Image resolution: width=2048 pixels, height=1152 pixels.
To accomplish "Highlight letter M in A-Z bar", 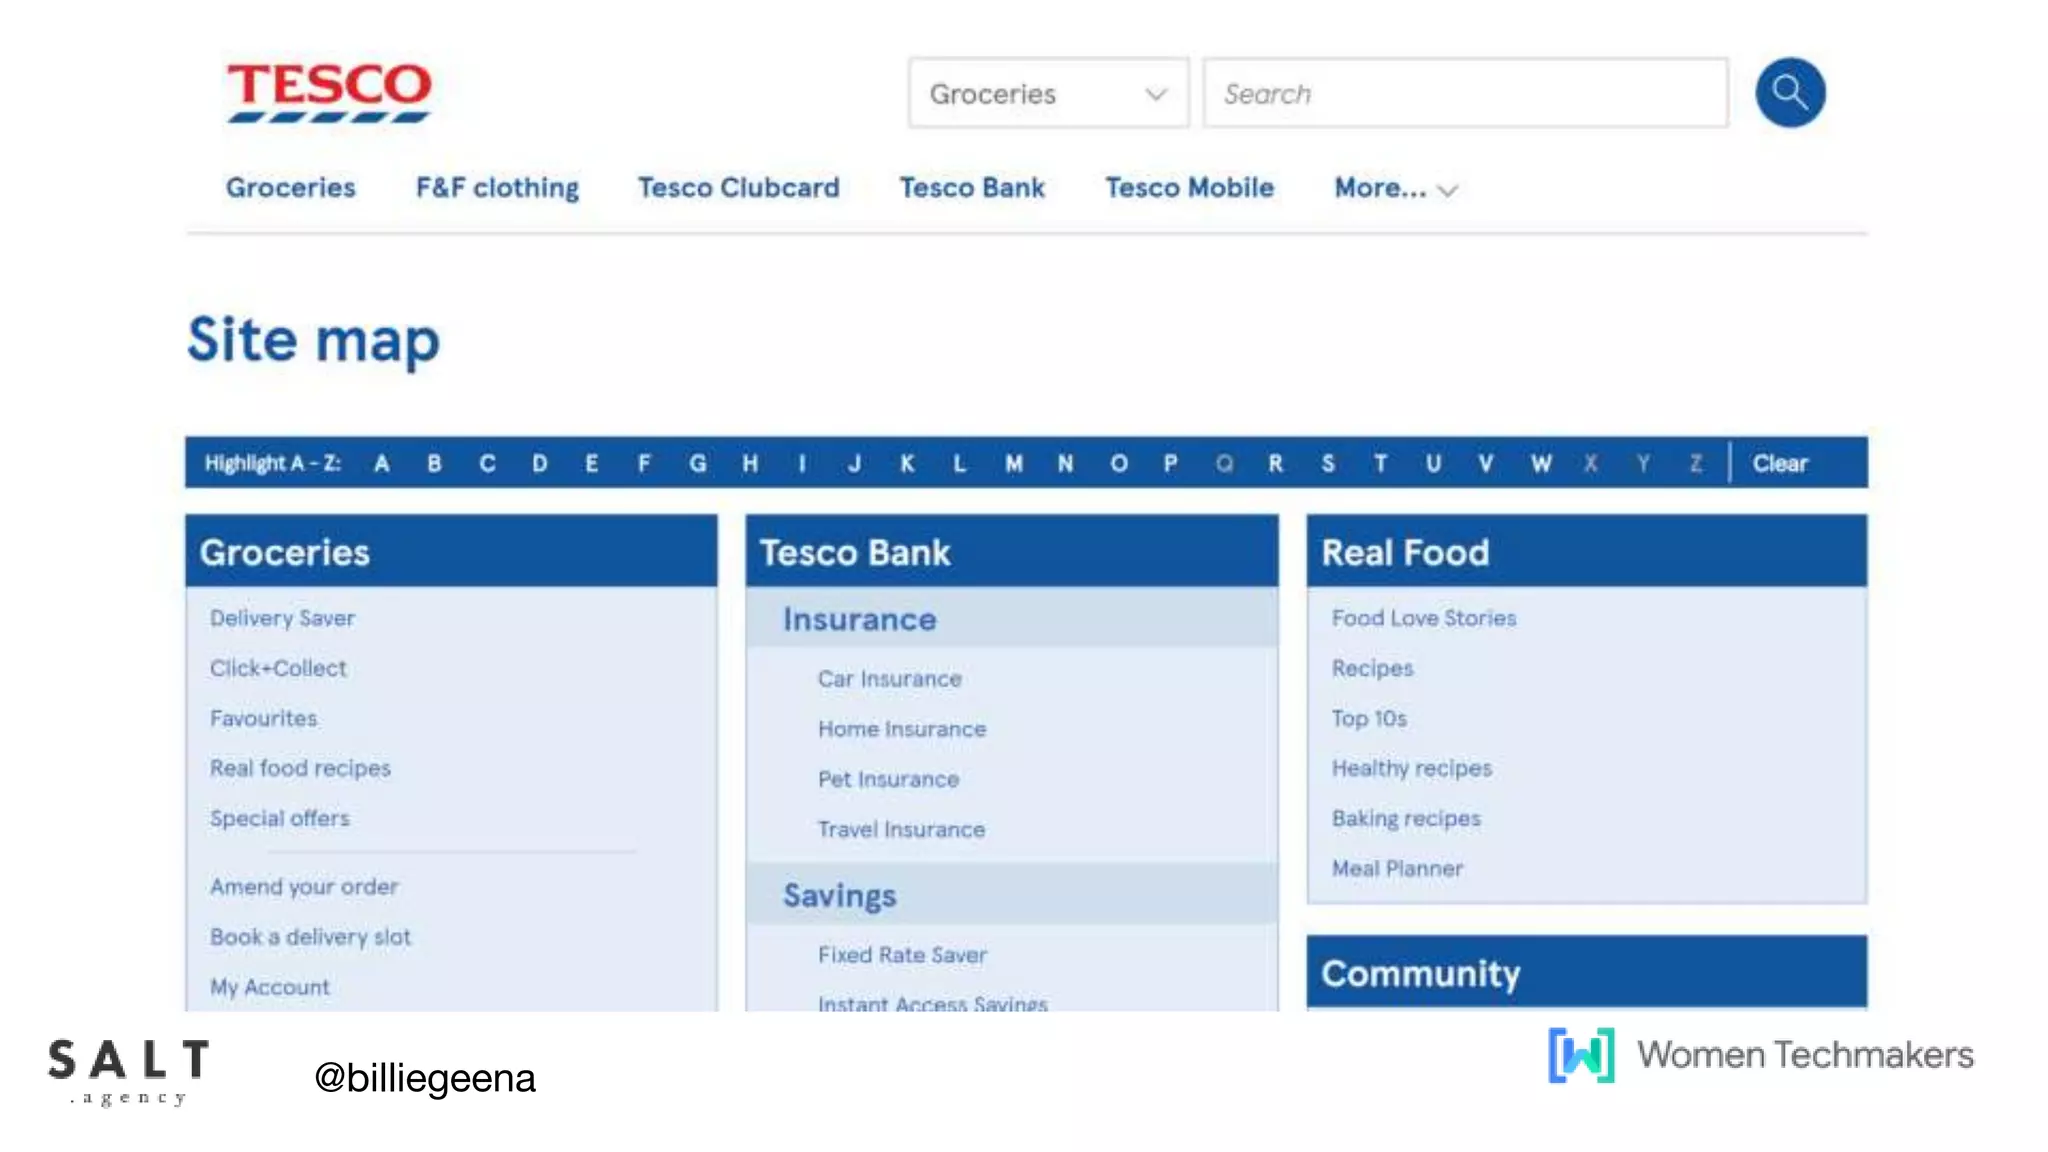I will tap(1014, 464).
